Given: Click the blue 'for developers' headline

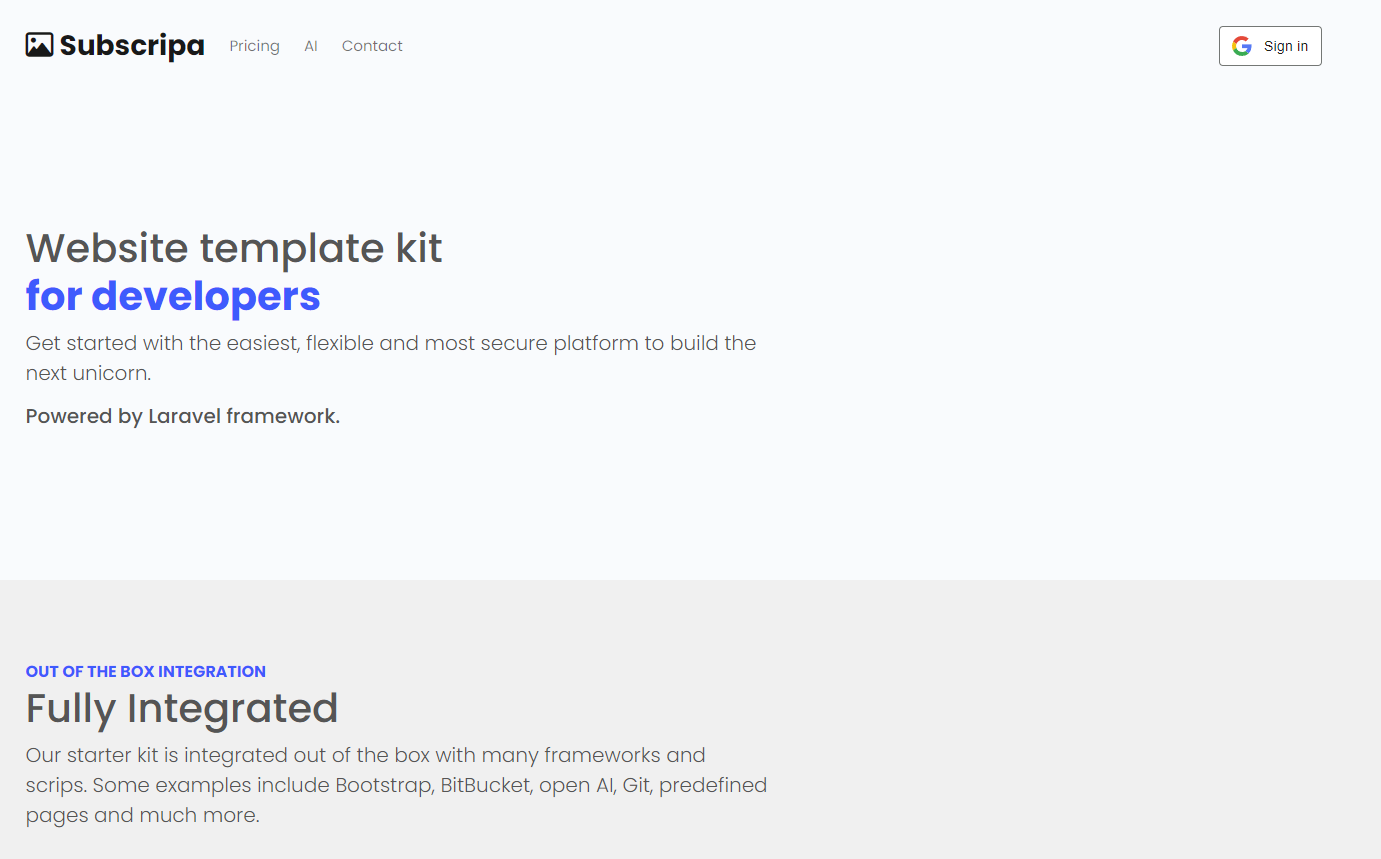Looking at the screenshot, I should [x=173, y=296].
